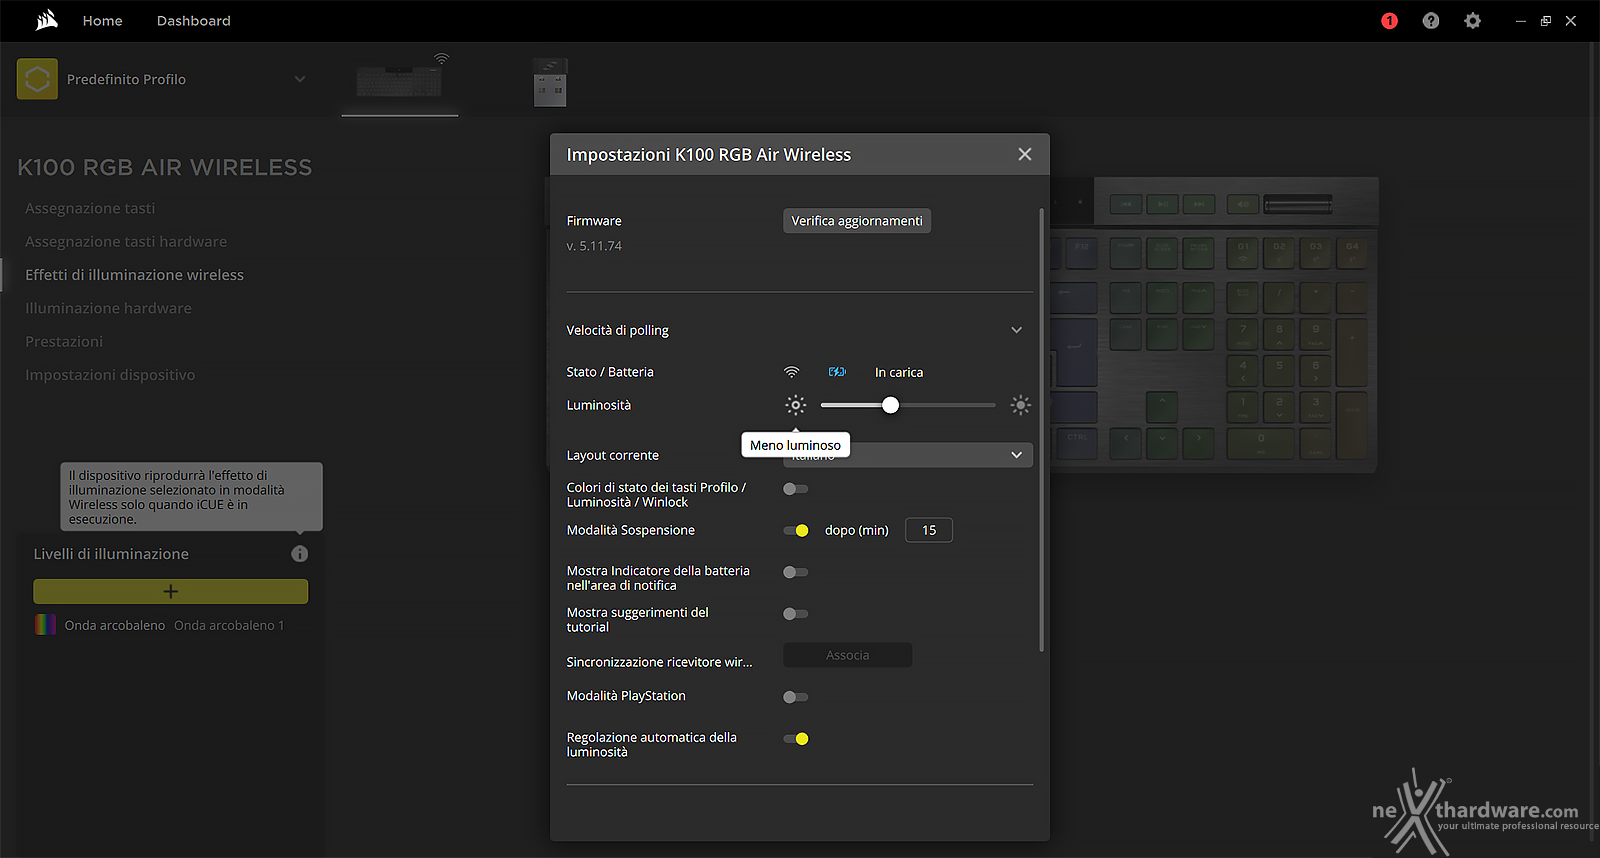This screenshot has height=858, width=1600.
Task: Toggle Mostra Indicatore della batteria switch
Action: tap(796, 572)
